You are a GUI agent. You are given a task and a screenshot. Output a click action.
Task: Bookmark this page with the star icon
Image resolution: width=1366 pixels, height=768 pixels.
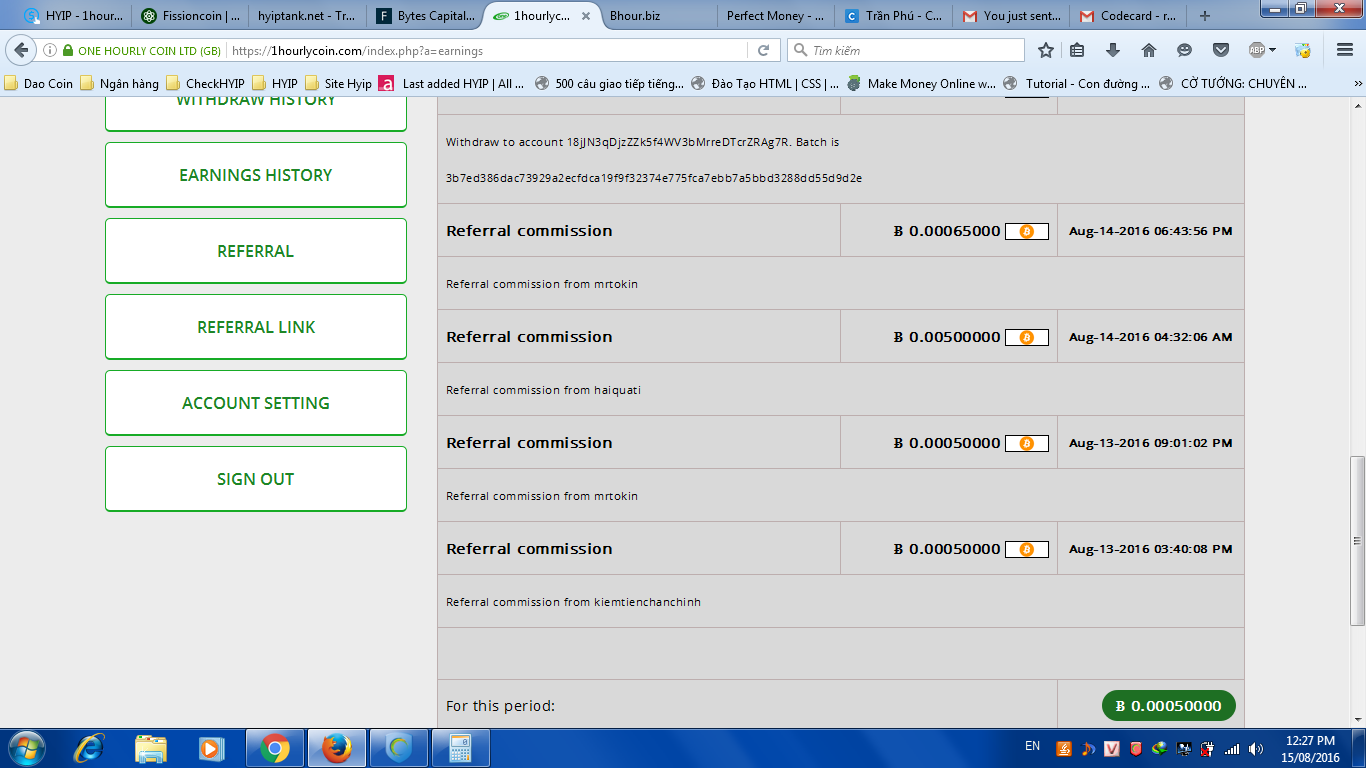coord(1046,50)
